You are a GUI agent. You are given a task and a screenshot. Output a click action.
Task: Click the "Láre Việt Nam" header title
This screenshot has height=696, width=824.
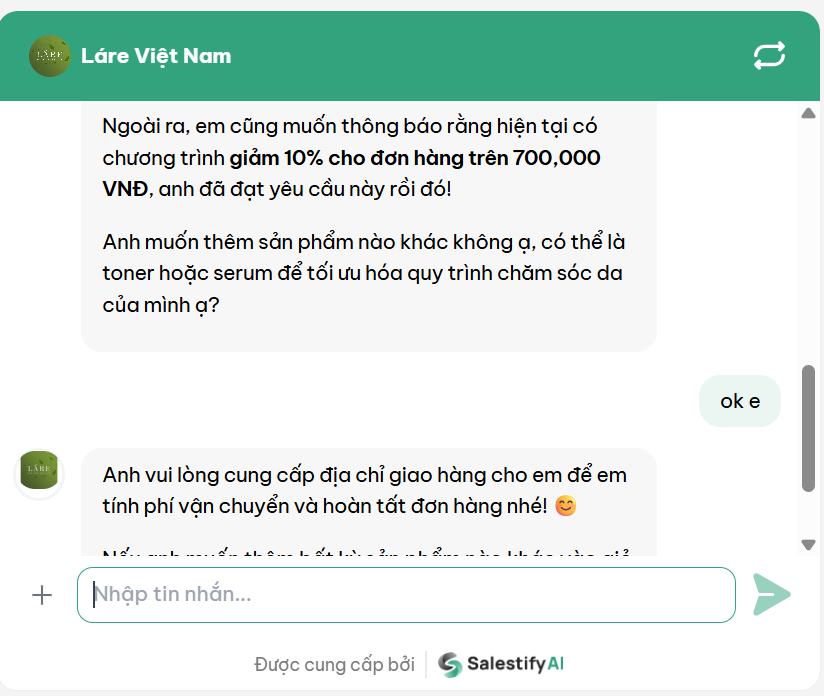coord(156,56)
